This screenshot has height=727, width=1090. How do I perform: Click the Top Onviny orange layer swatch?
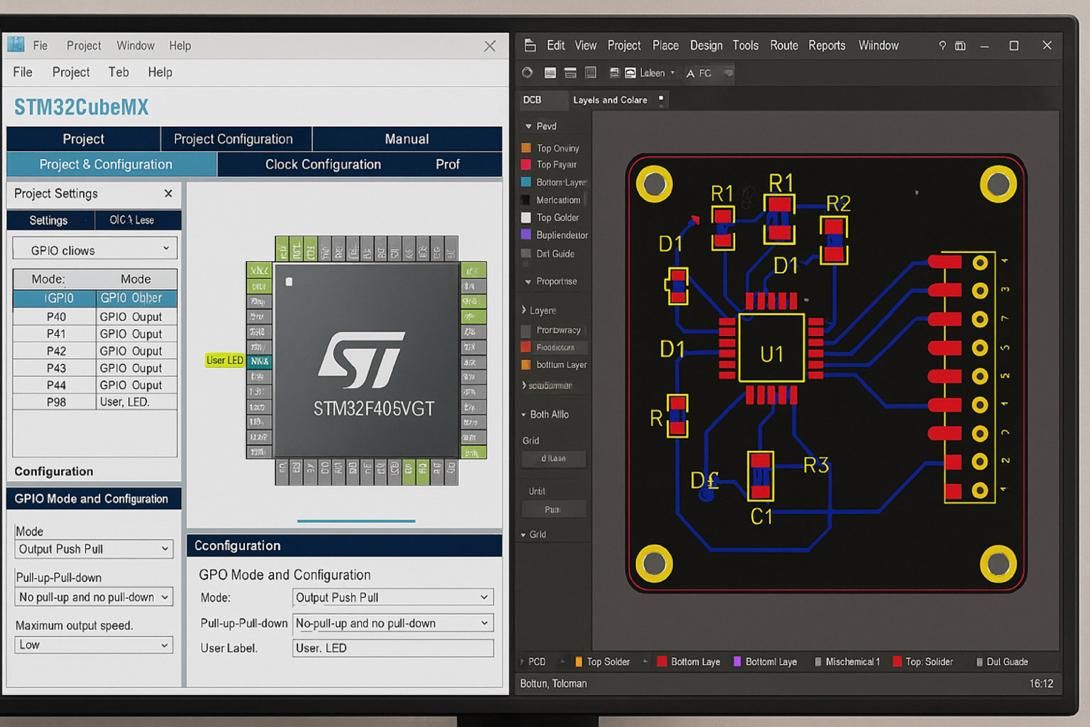point(526,147)
